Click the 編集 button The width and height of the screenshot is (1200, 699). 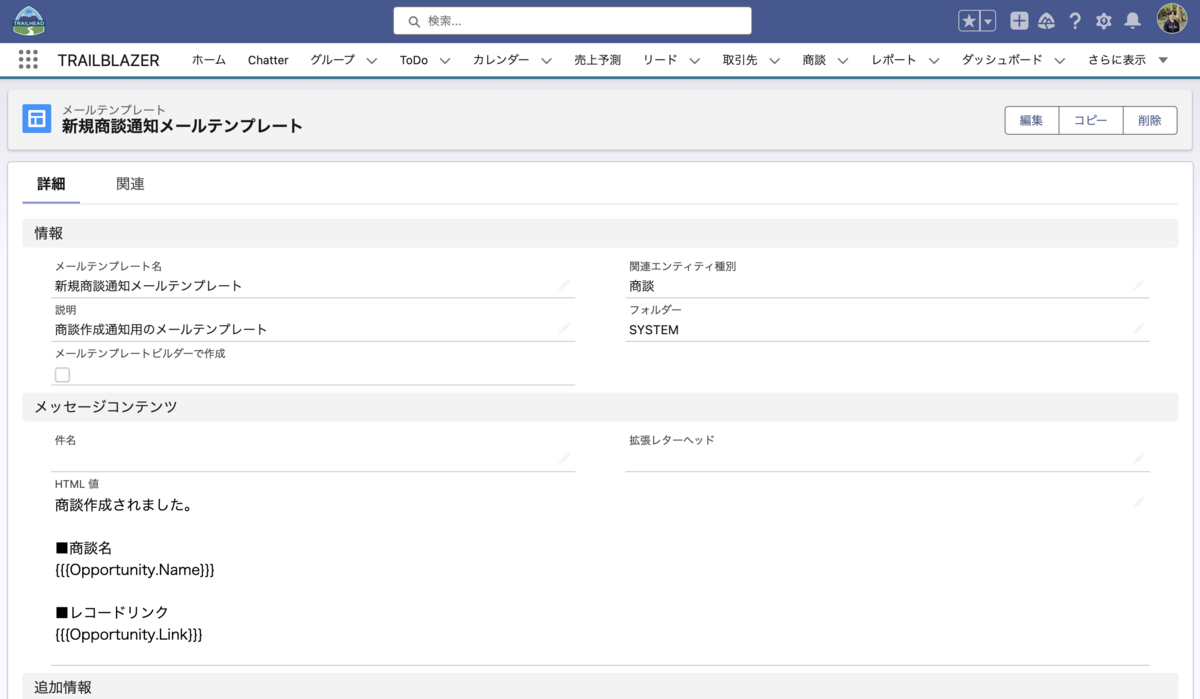(x=1032, y=120)
